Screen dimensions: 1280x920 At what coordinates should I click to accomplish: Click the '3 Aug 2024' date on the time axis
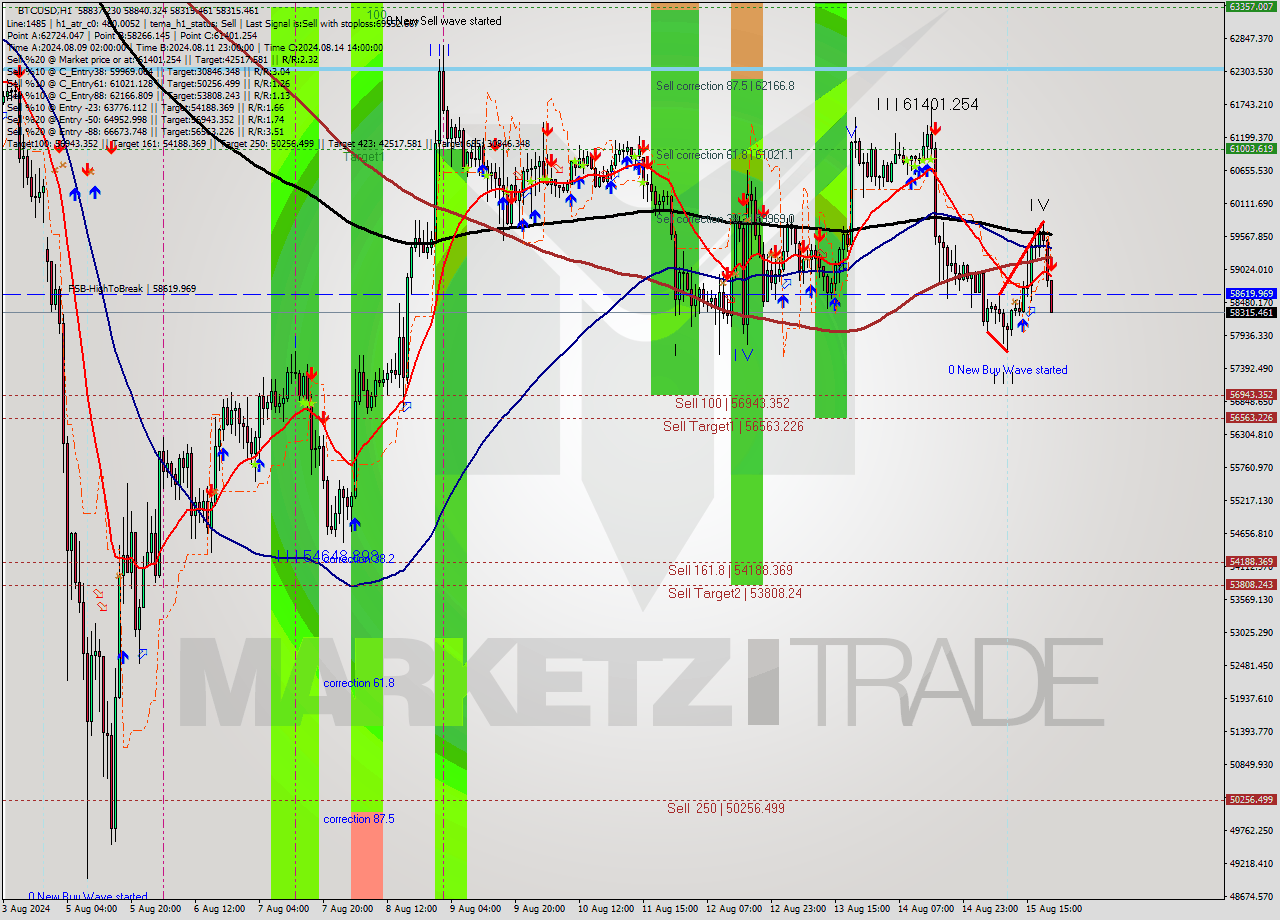pos(27,910)
